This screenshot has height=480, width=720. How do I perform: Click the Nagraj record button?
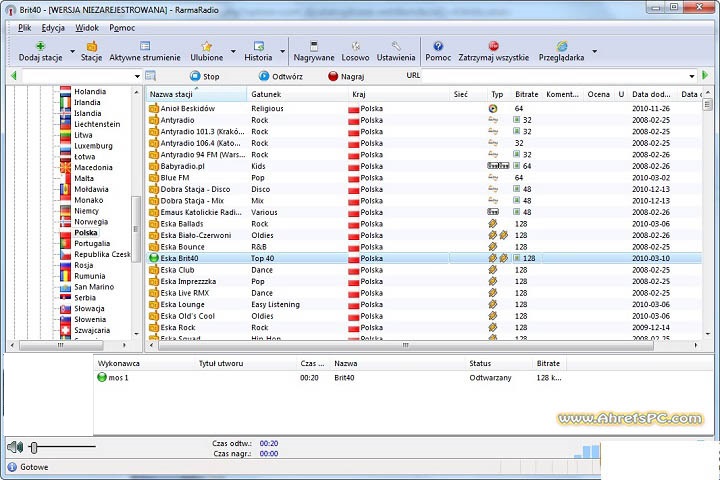tap(346, 76)
